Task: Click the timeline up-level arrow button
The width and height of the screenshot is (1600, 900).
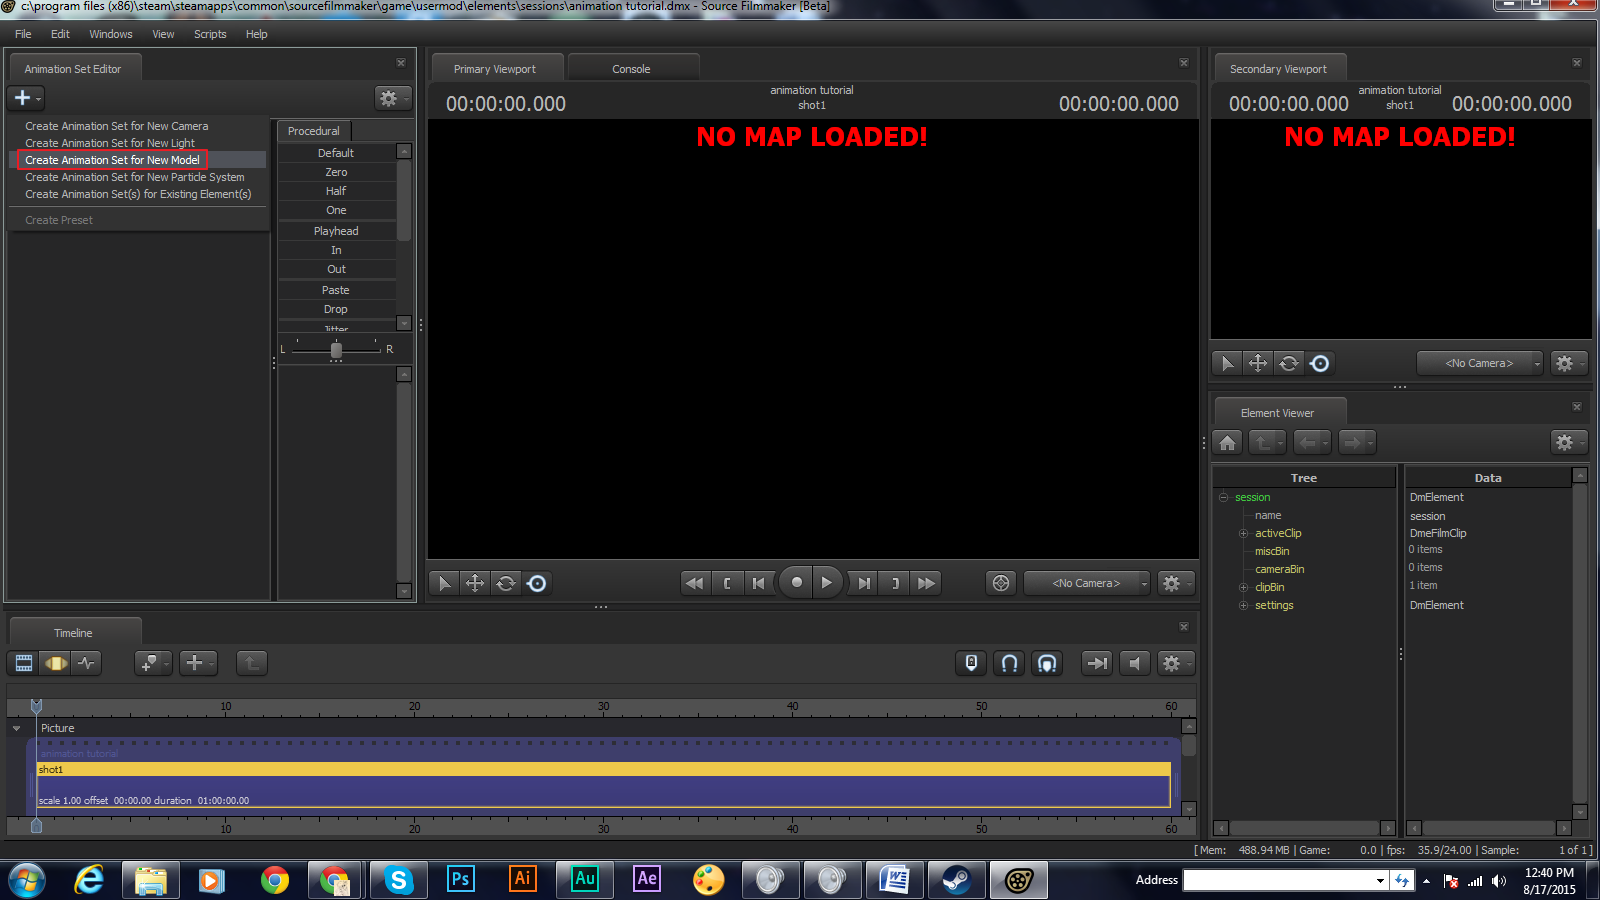Action: [251, 663]
